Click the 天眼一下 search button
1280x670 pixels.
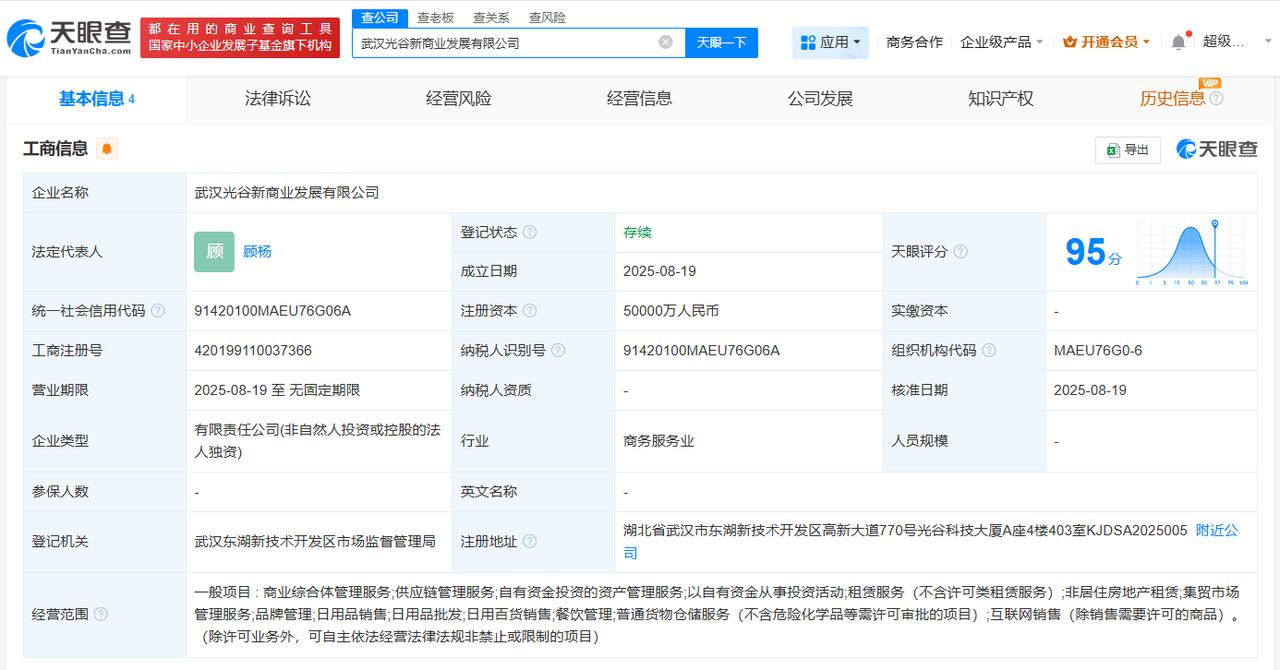tap(721, 42)
